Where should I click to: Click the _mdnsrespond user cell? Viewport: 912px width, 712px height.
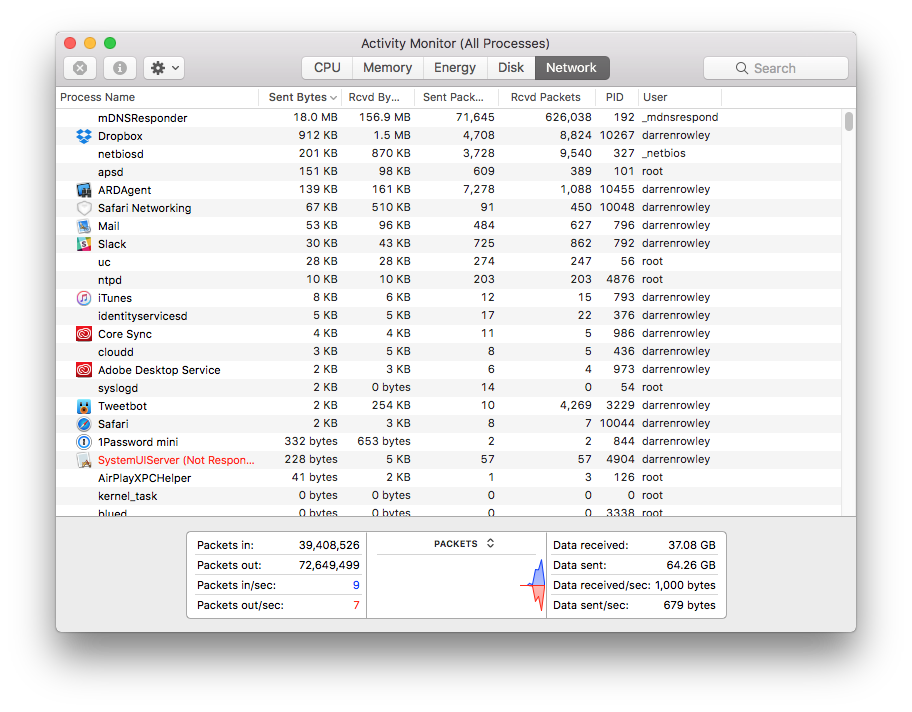coord(680,118)
